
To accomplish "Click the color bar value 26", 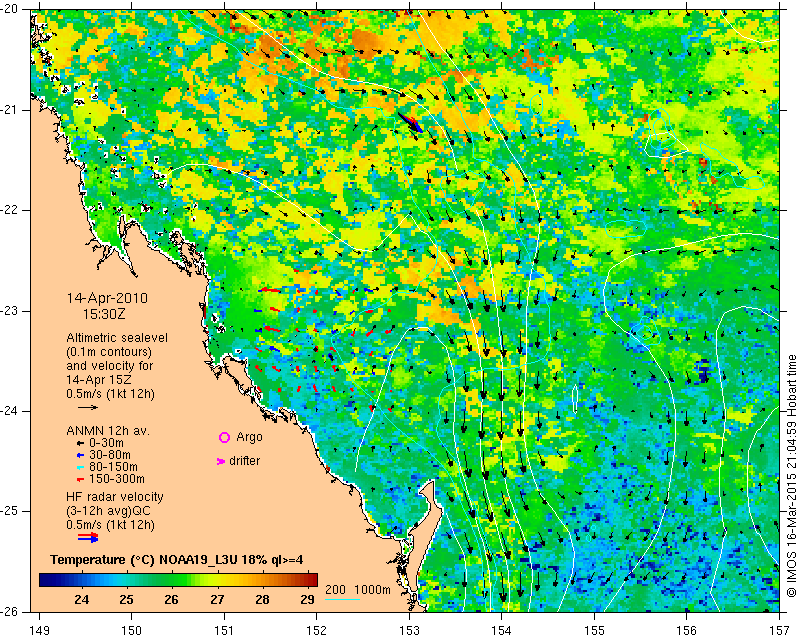I will pos(171,599).
